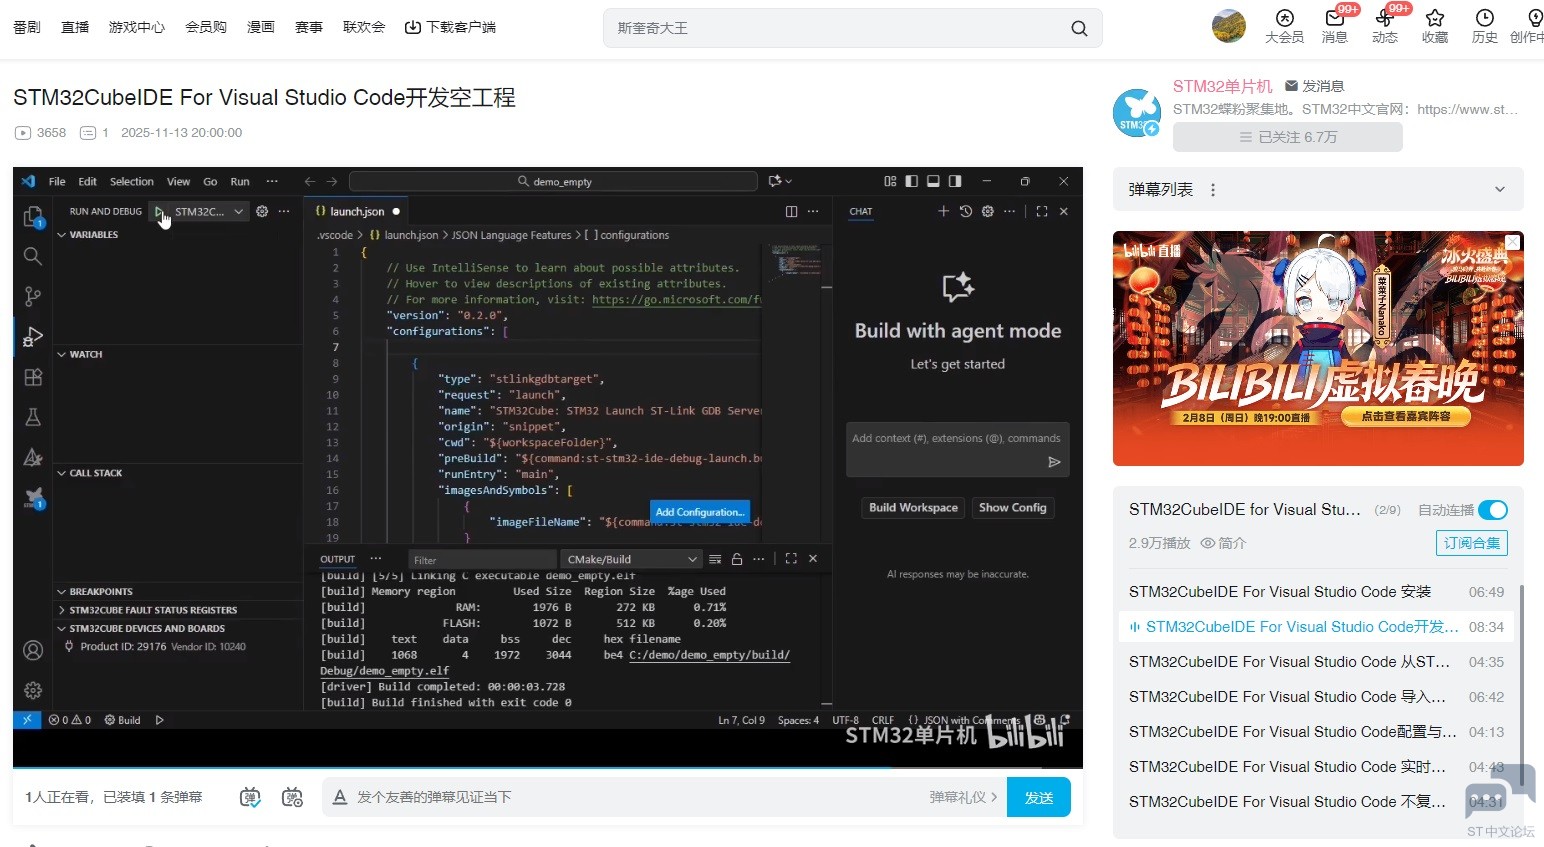Image resolution: width=1544 pixels, height=847 pixels.
Task: Click the 已关注 6.7万 follow button
Action: [1288, 137]
